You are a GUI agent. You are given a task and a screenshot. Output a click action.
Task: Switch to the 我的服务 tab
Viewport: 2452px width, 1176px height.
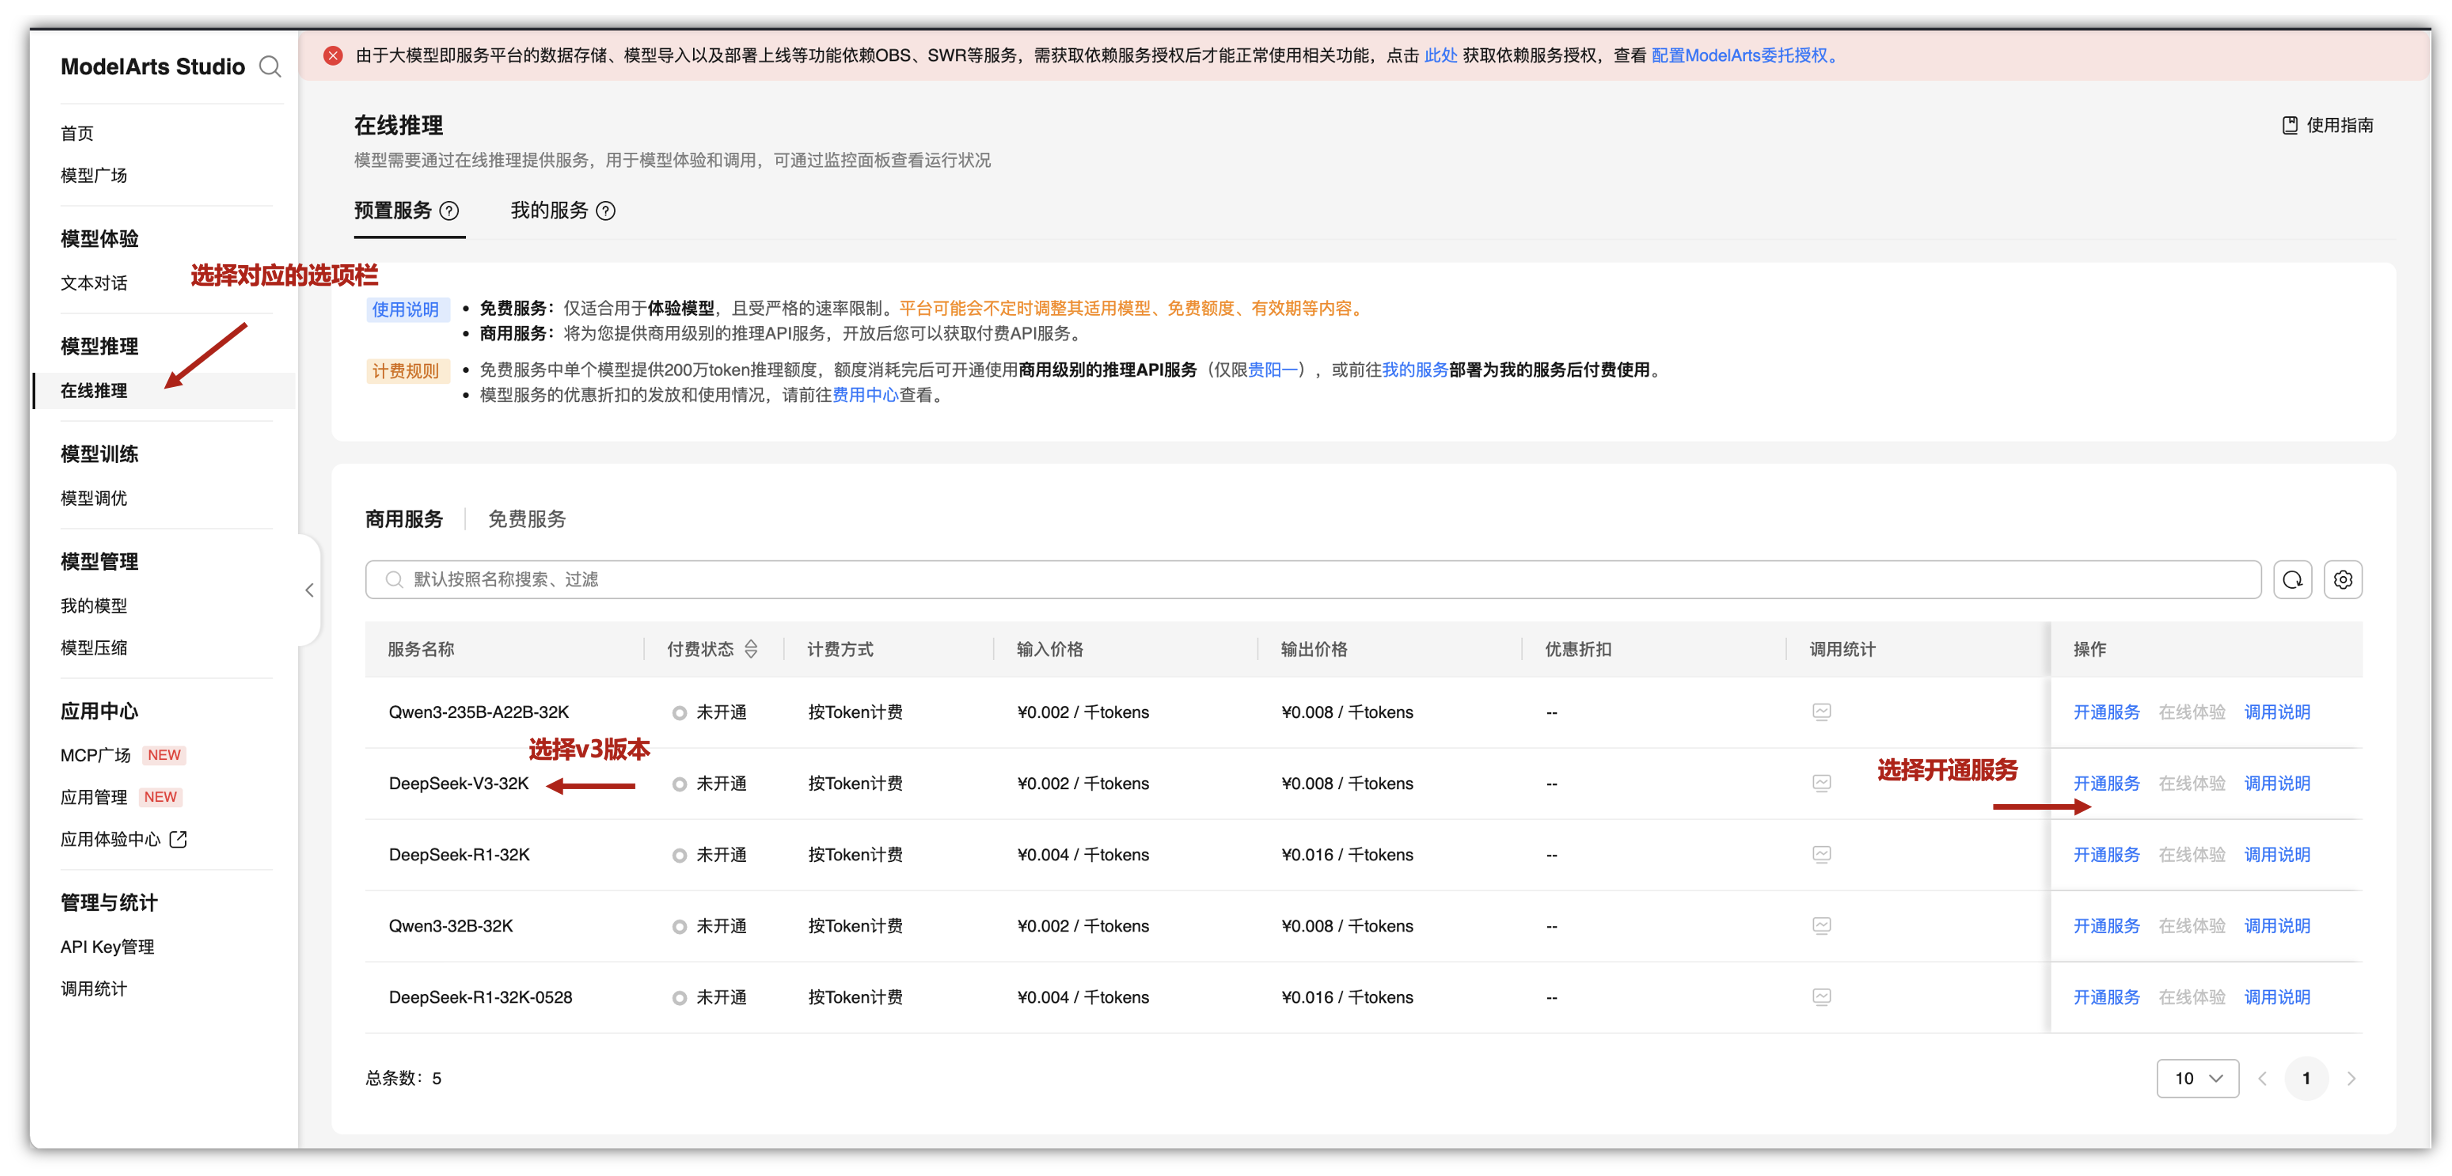tap(549, 211)
